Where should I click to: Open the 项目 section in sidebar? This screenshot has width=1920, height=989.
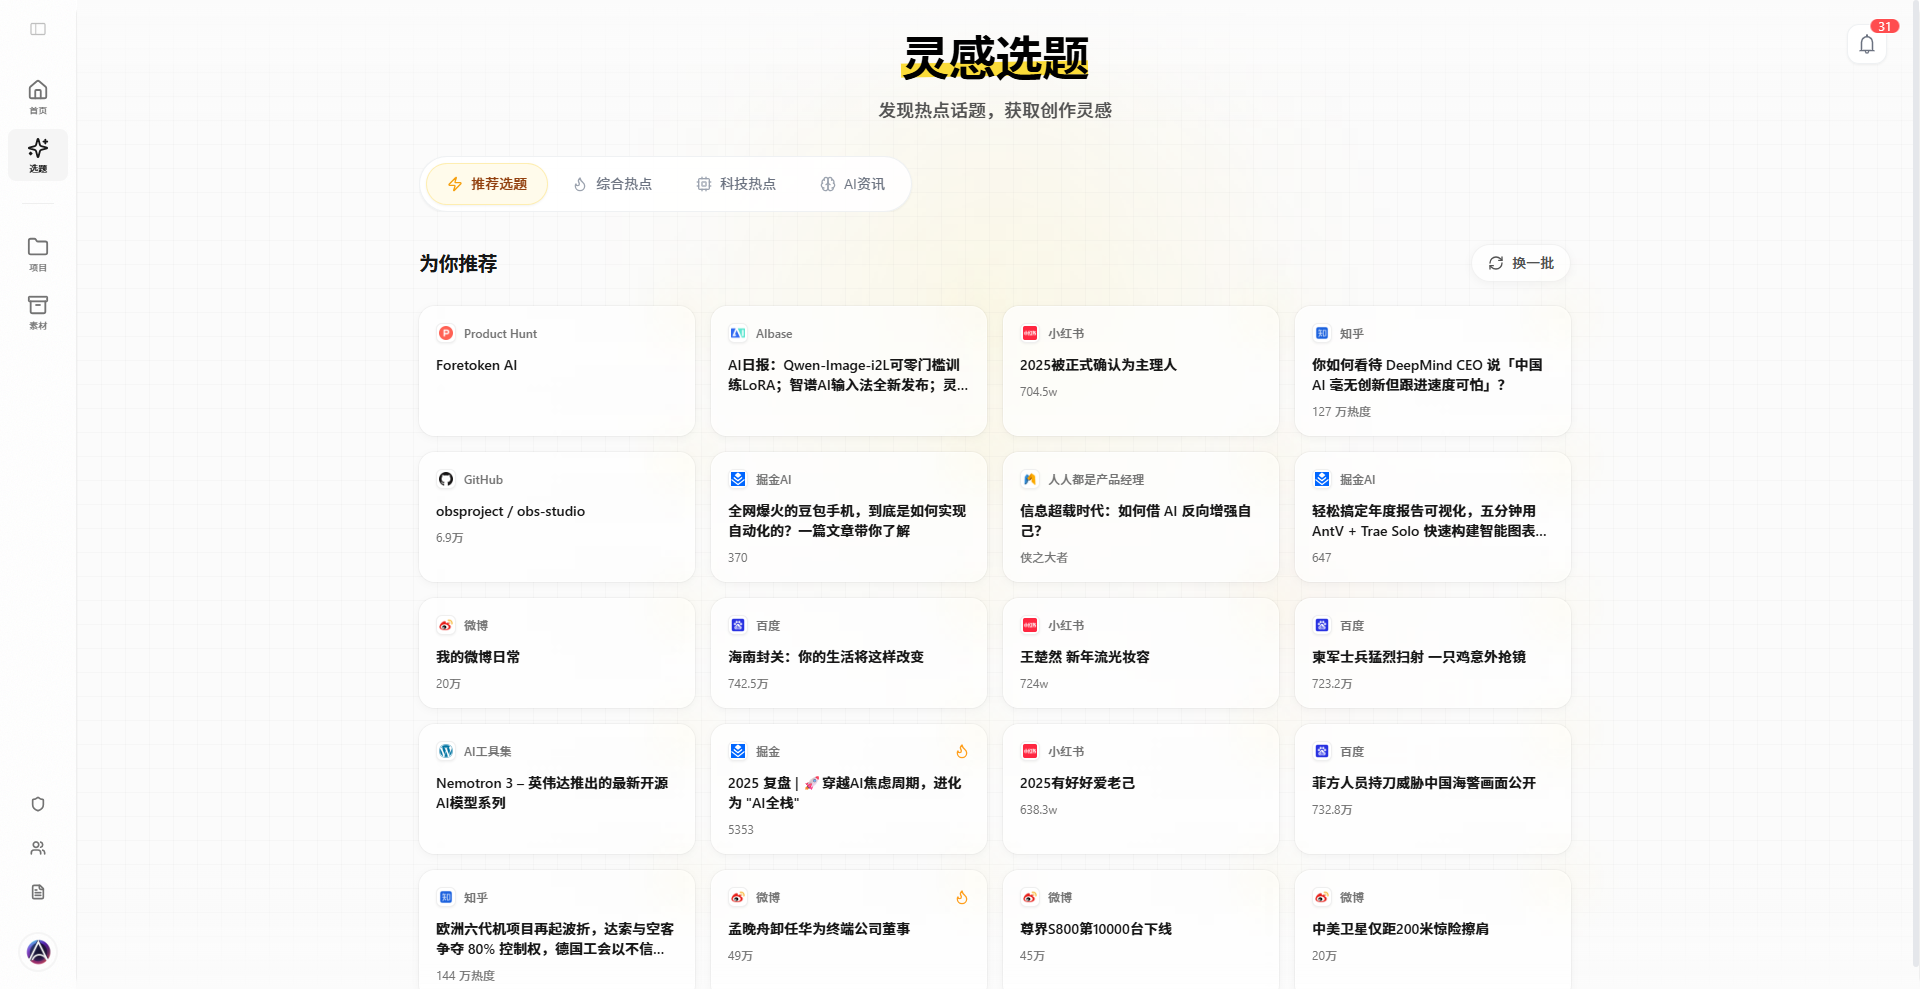click(38, 253)
